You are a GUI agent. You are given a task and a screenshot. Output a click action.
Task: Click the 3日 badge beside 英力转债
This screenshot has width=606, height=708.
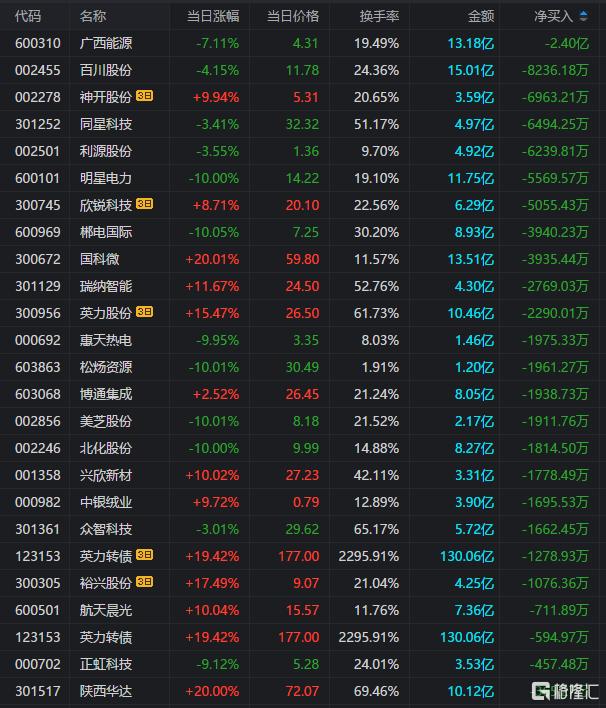click(x=145, y=555)
